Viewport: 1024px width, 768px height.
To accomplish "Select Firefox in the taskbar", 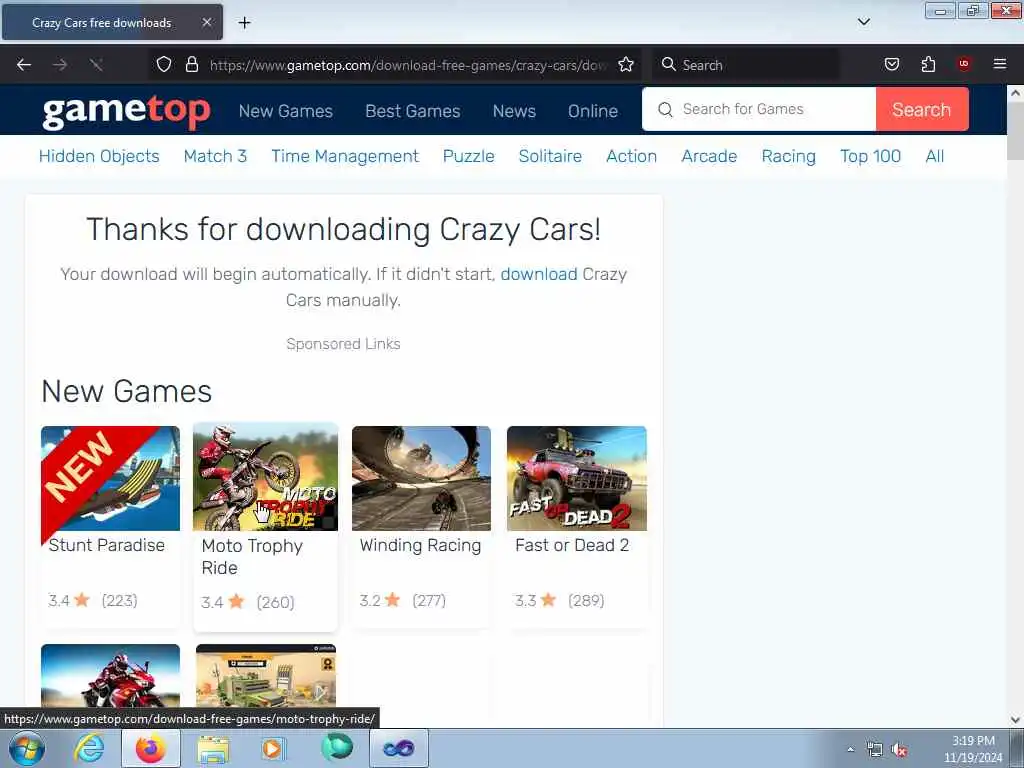I will tap(150, 748).
